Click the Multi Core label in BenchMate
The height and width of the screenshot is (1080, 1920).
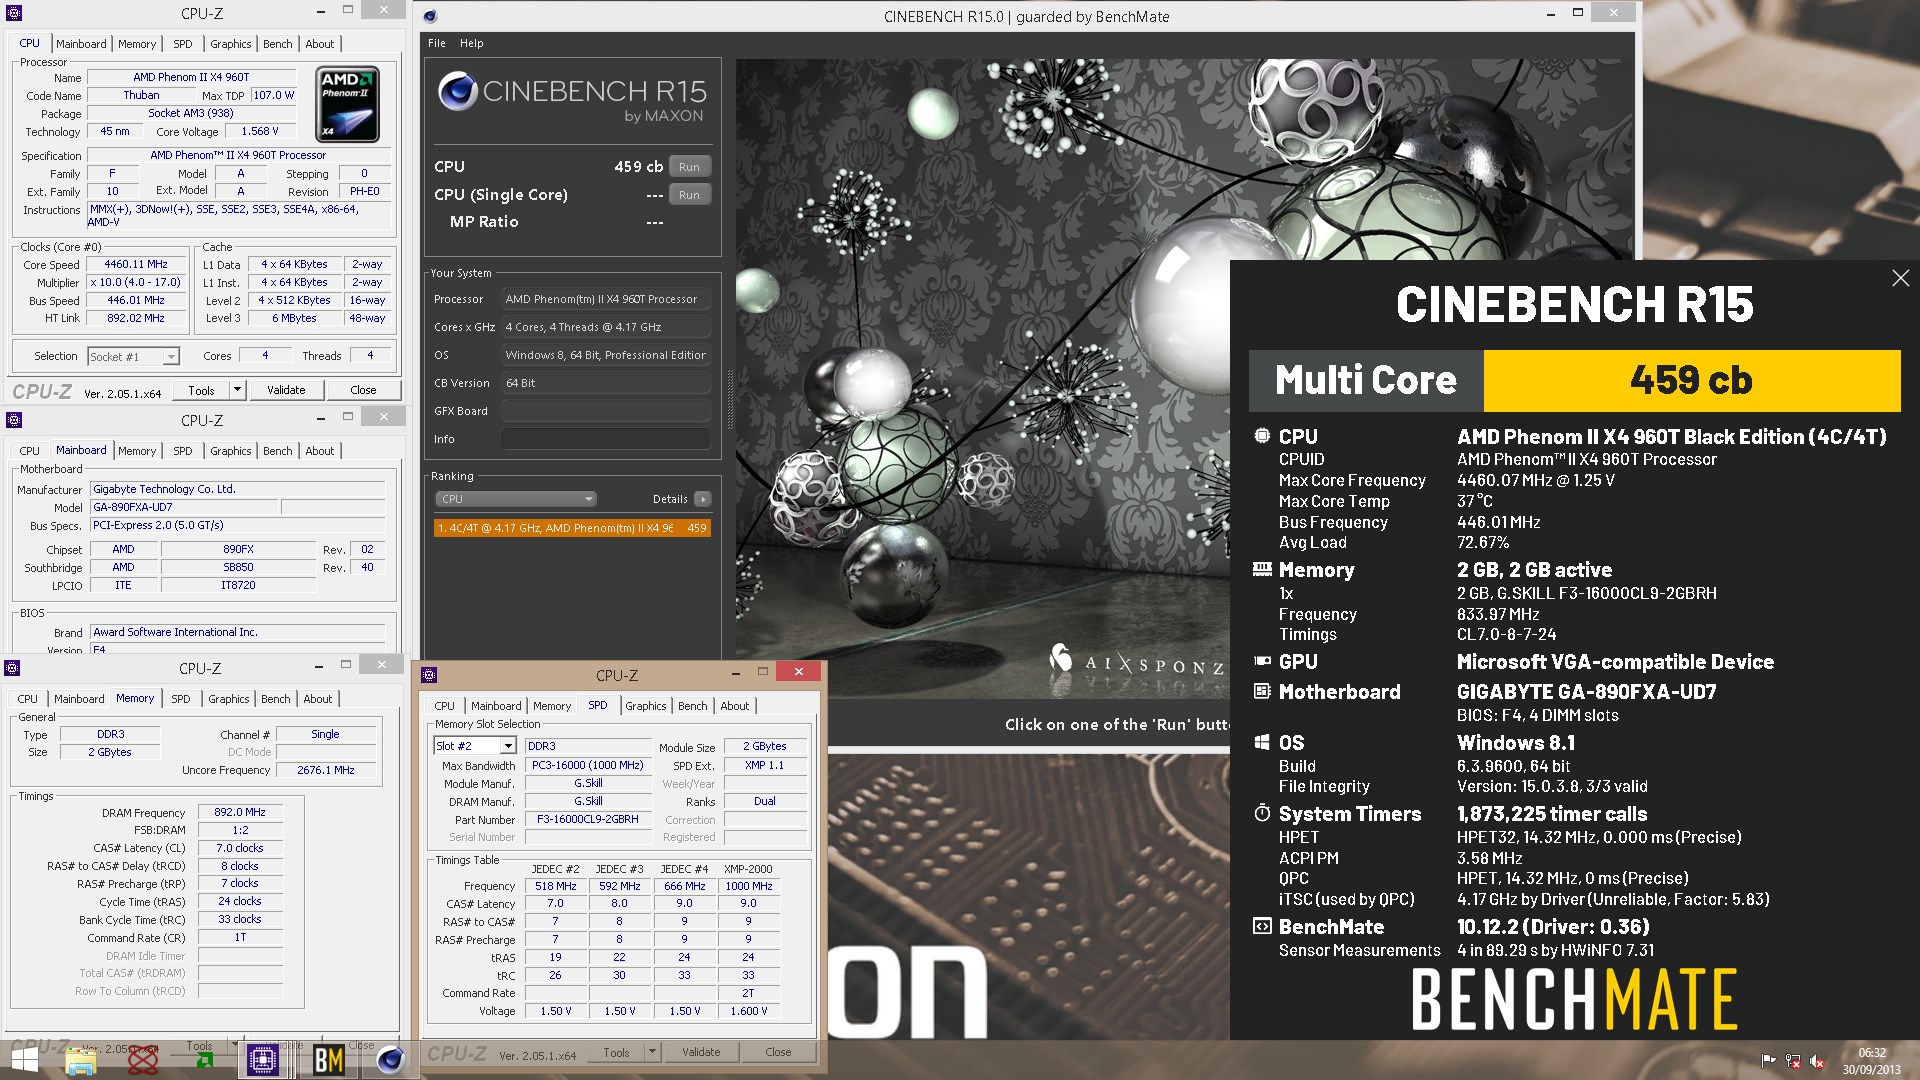pos(1366,380)
